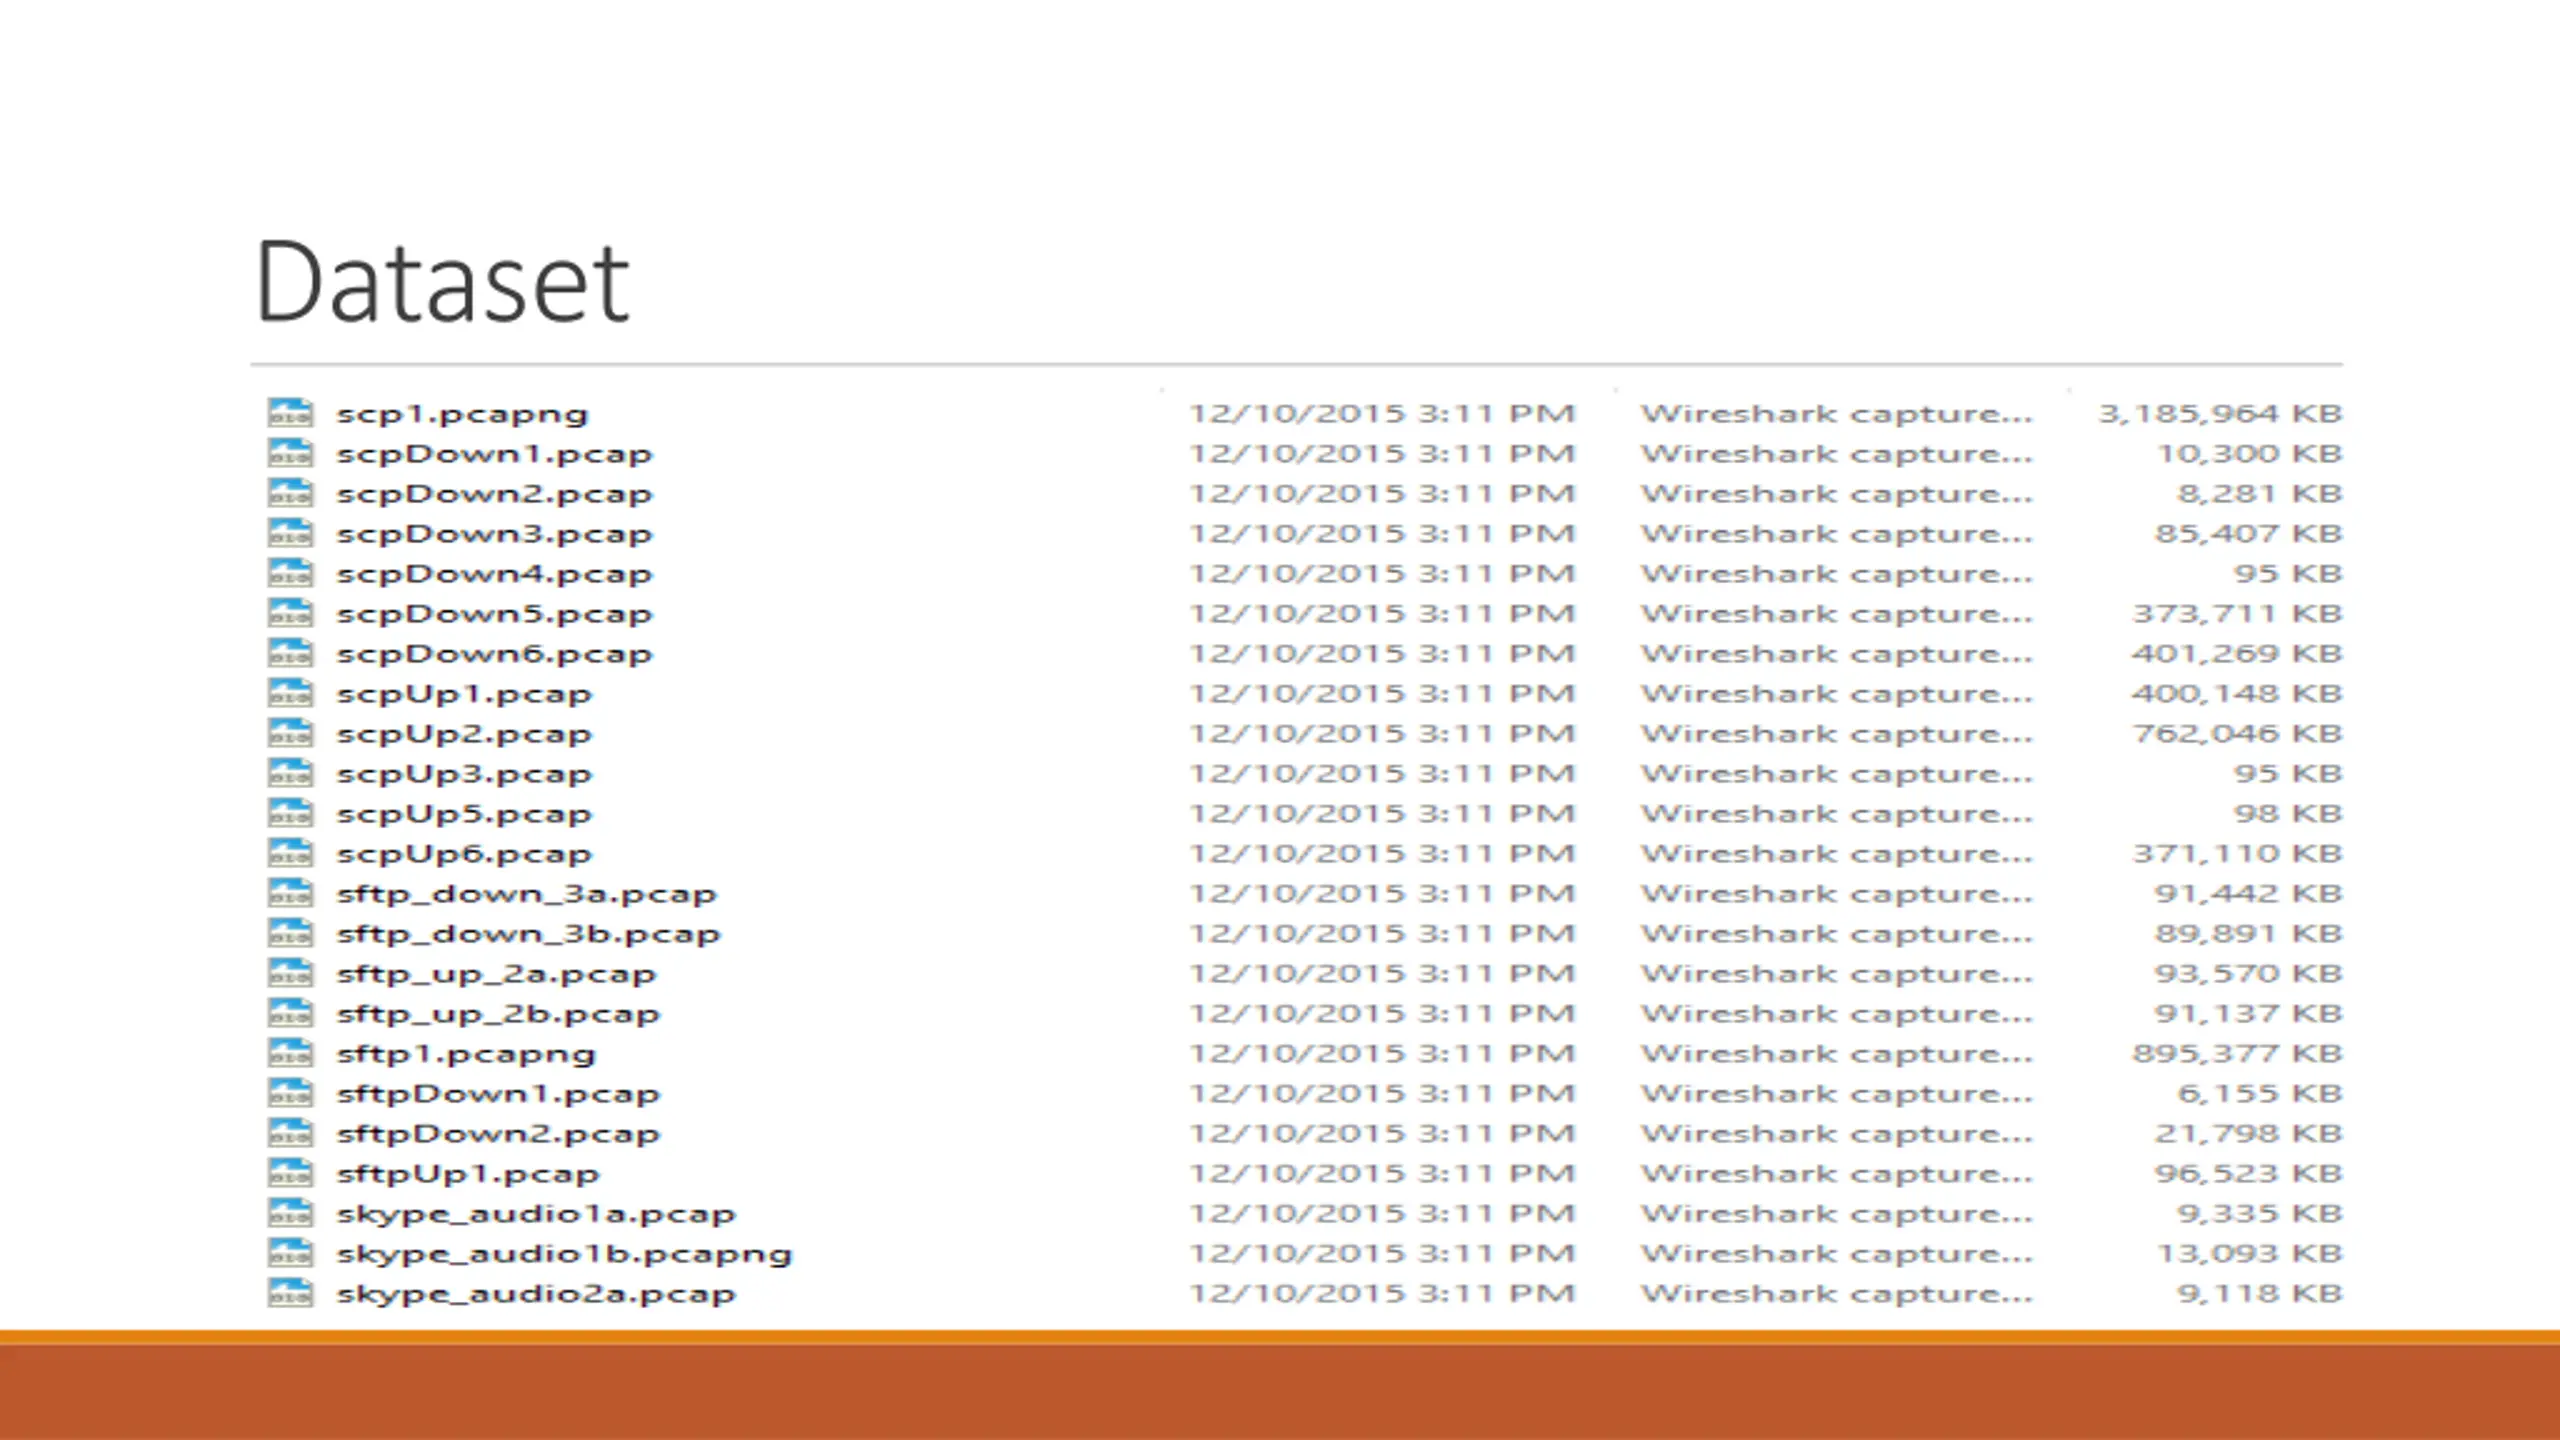Click file name sftpDown2.pcap
This screenshot has height=1440, width=2560.
(x=498, y=1135)
